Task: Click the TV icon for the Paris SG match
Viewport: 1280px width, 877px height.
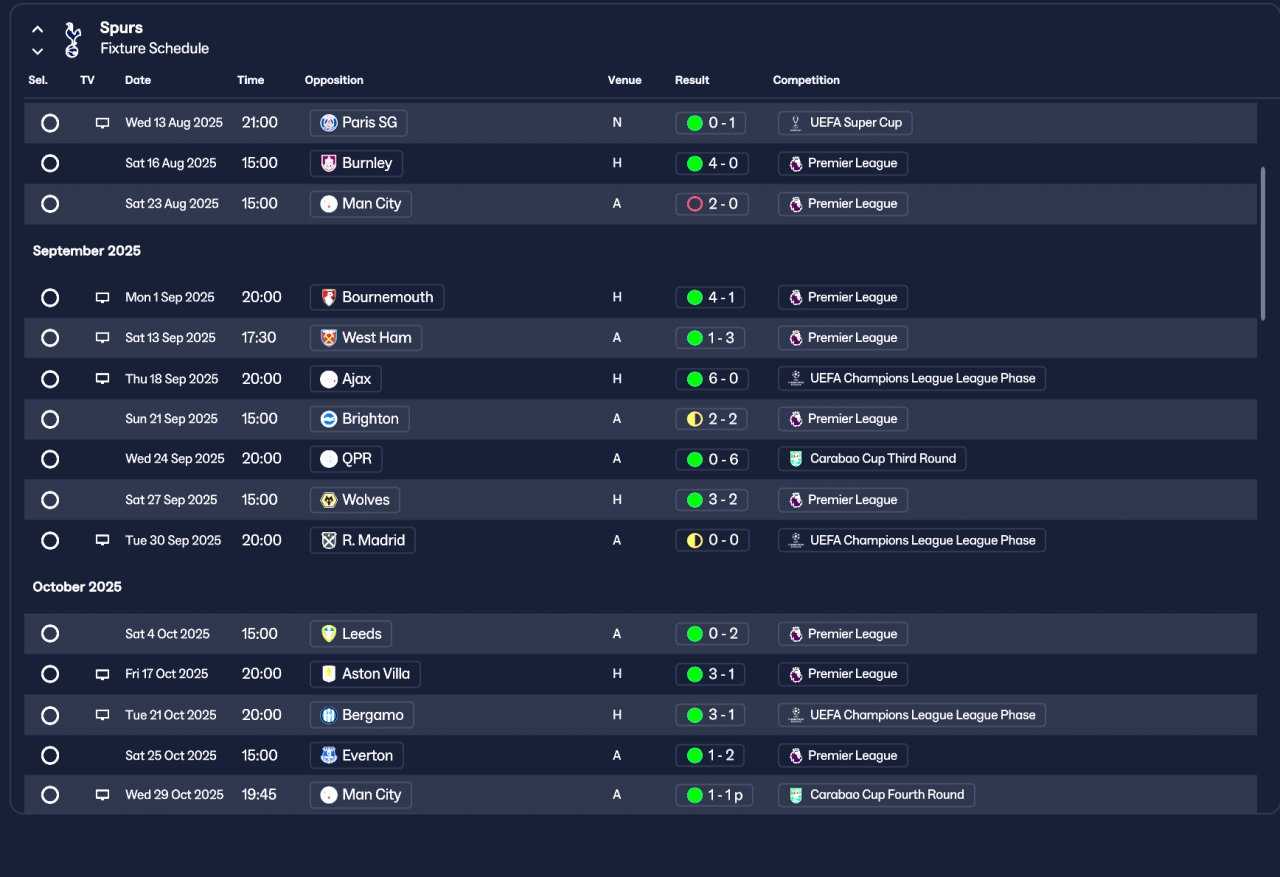Action: [102, 123]
